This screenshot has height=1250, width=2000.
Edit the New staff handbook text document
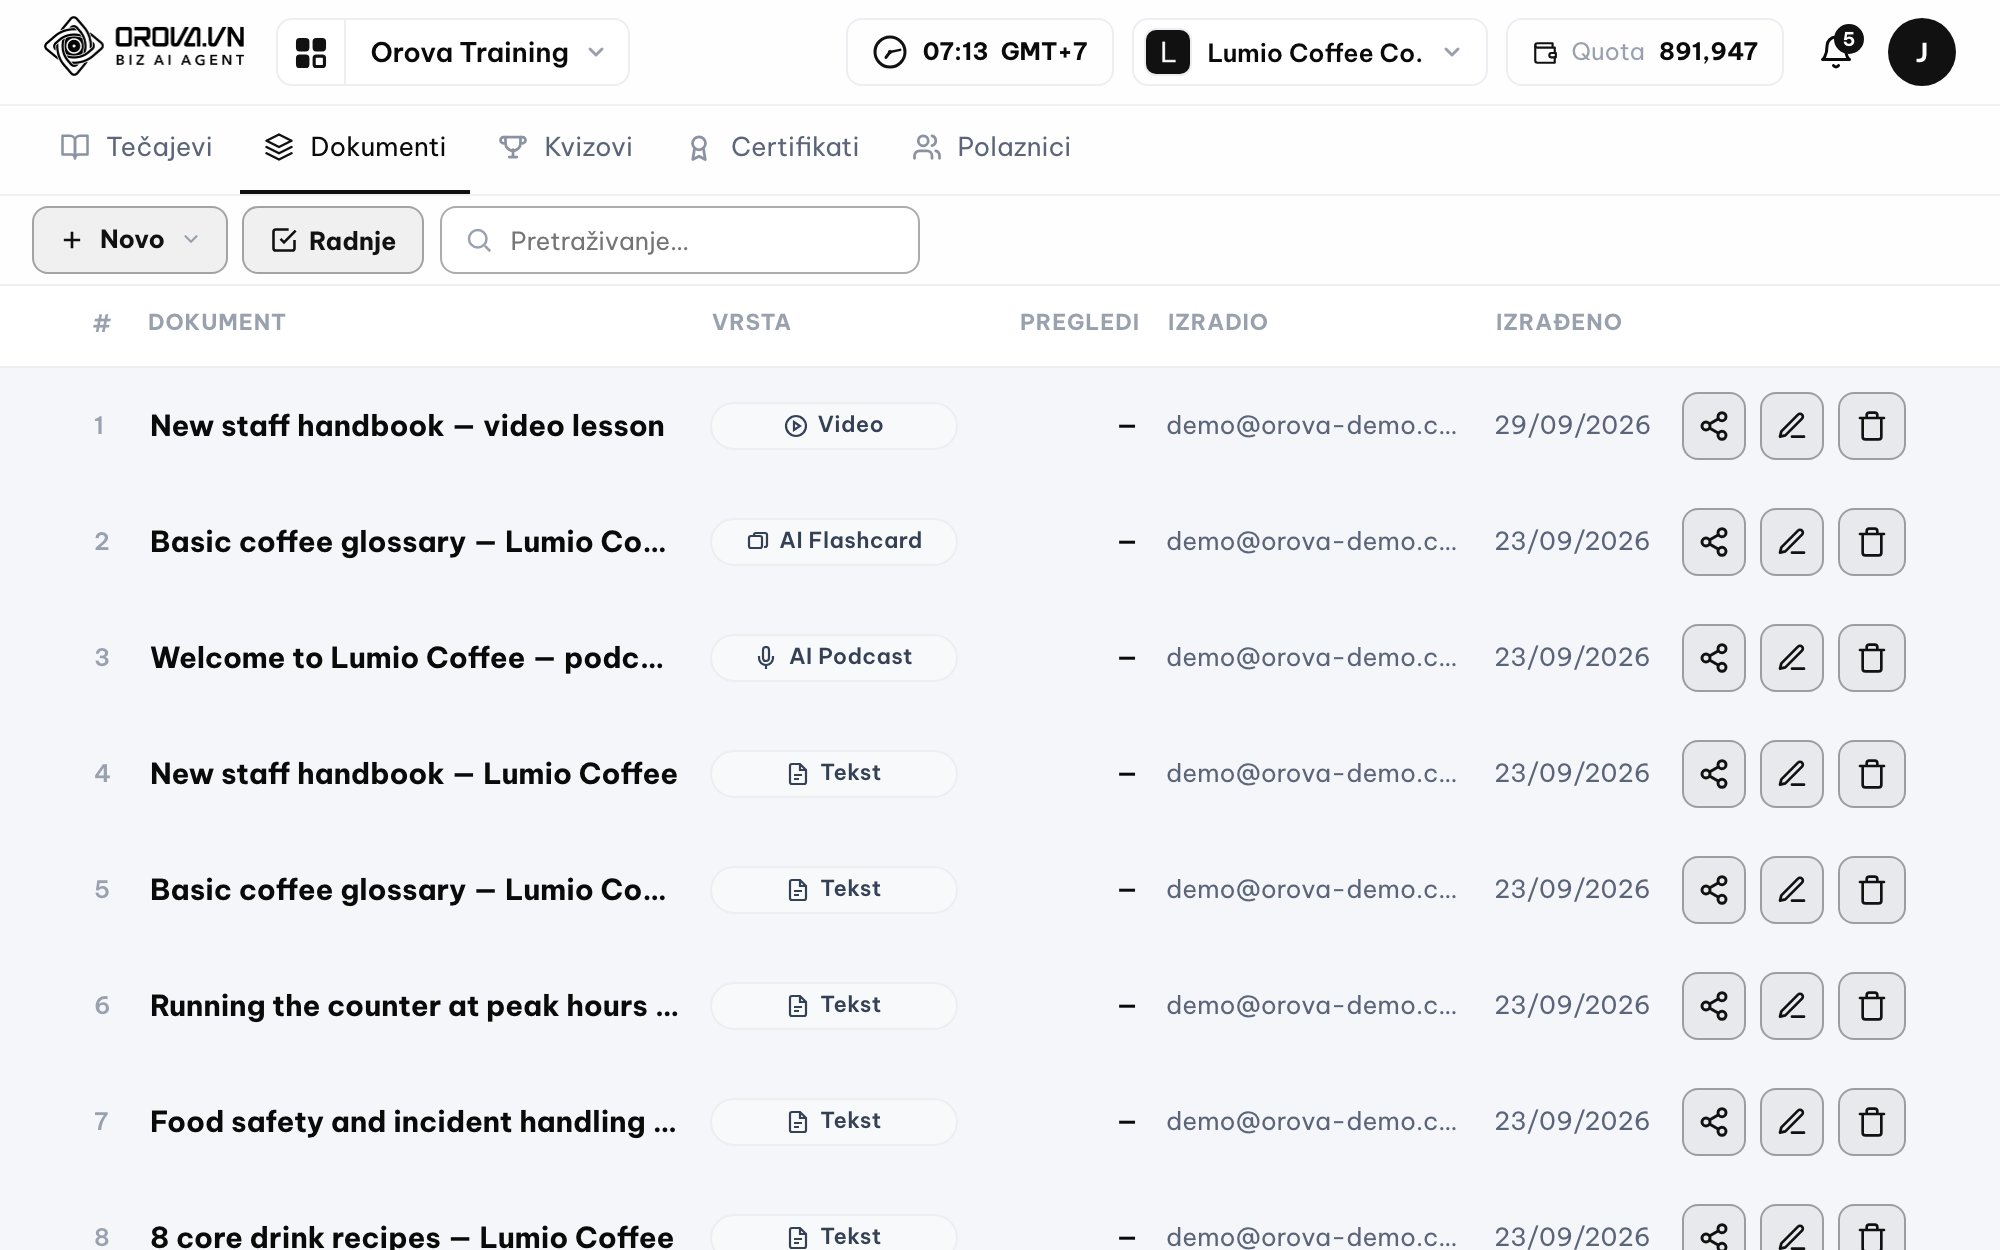point(1791,774)
